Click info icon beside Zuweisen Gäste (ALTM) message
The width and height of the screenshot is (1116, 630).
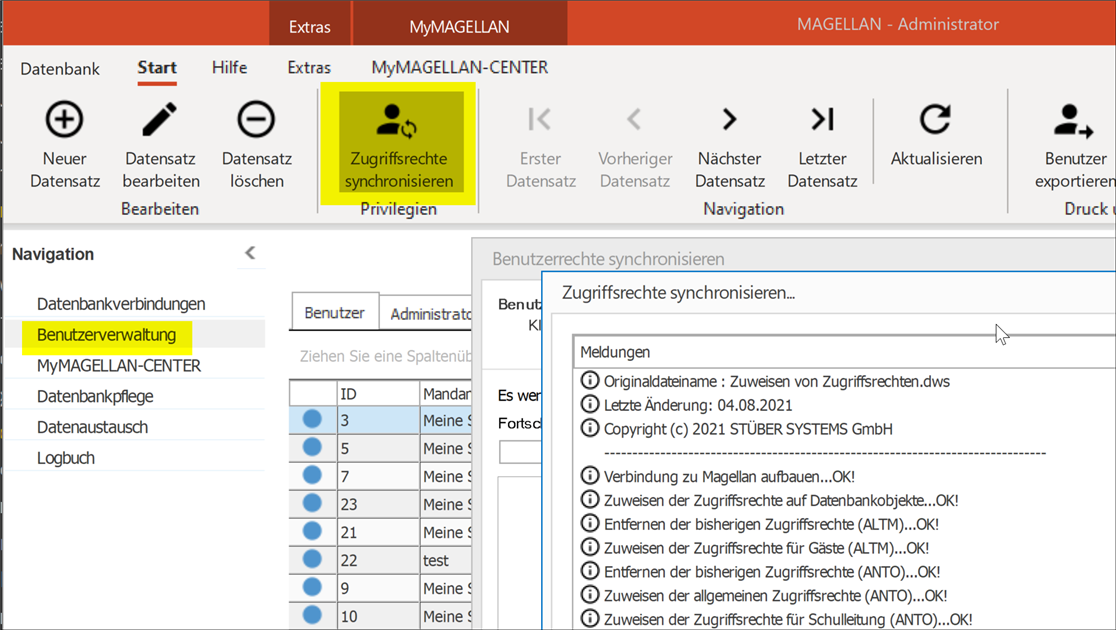pos(590,547)
